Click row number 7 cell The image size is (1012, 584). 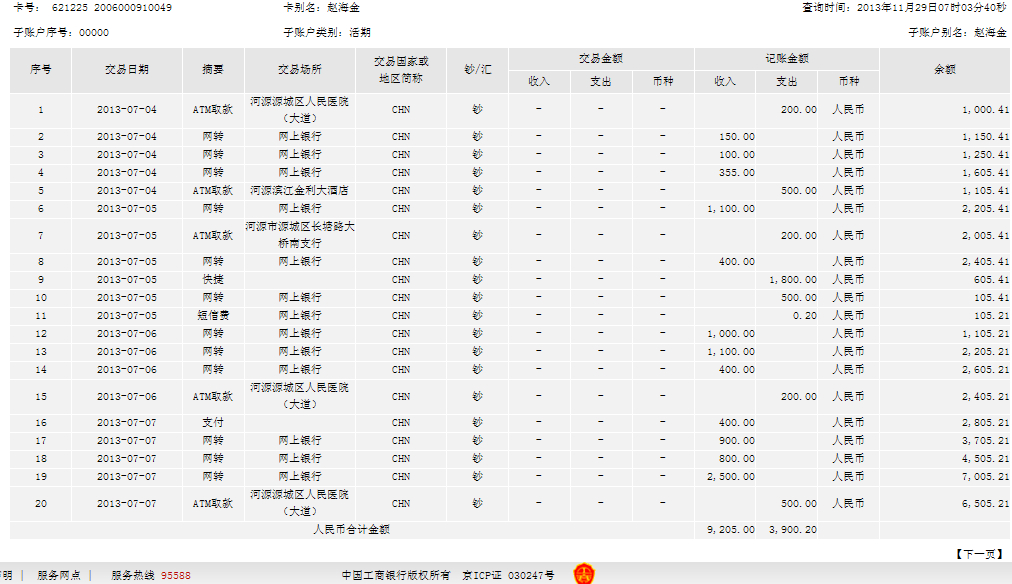[x=41, y=236]
